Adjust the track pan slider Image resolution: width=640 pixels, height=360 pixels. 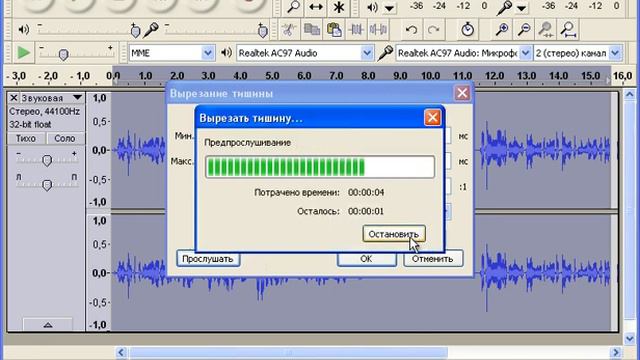click(47, 185)
